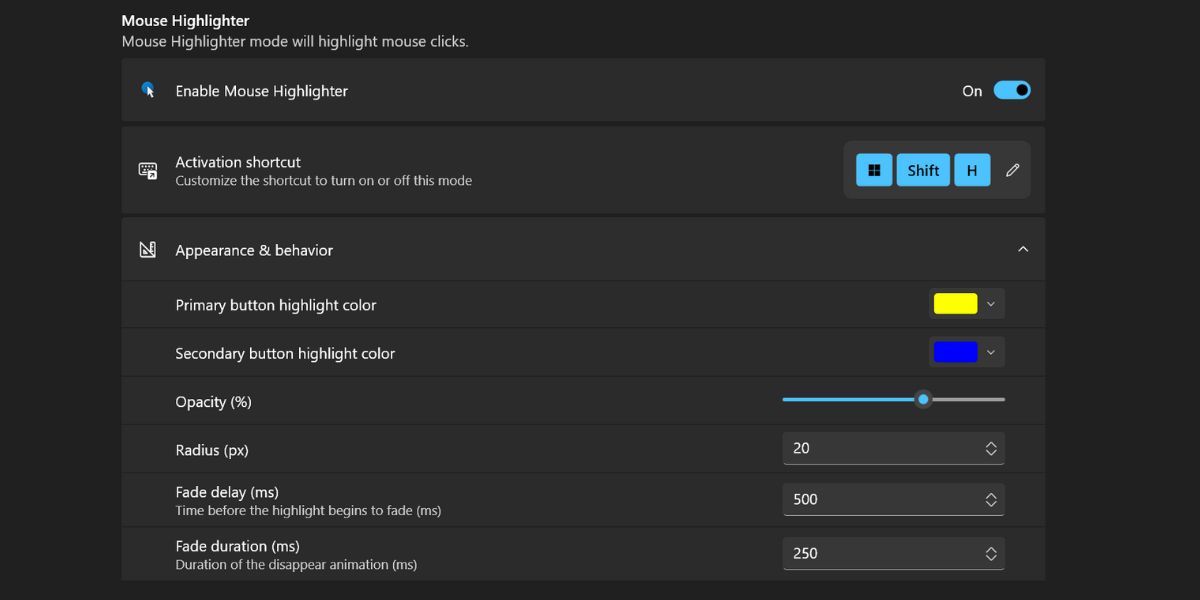Click the Appearance & behavior section icon

pyautogui.click(x=148, y=250)
